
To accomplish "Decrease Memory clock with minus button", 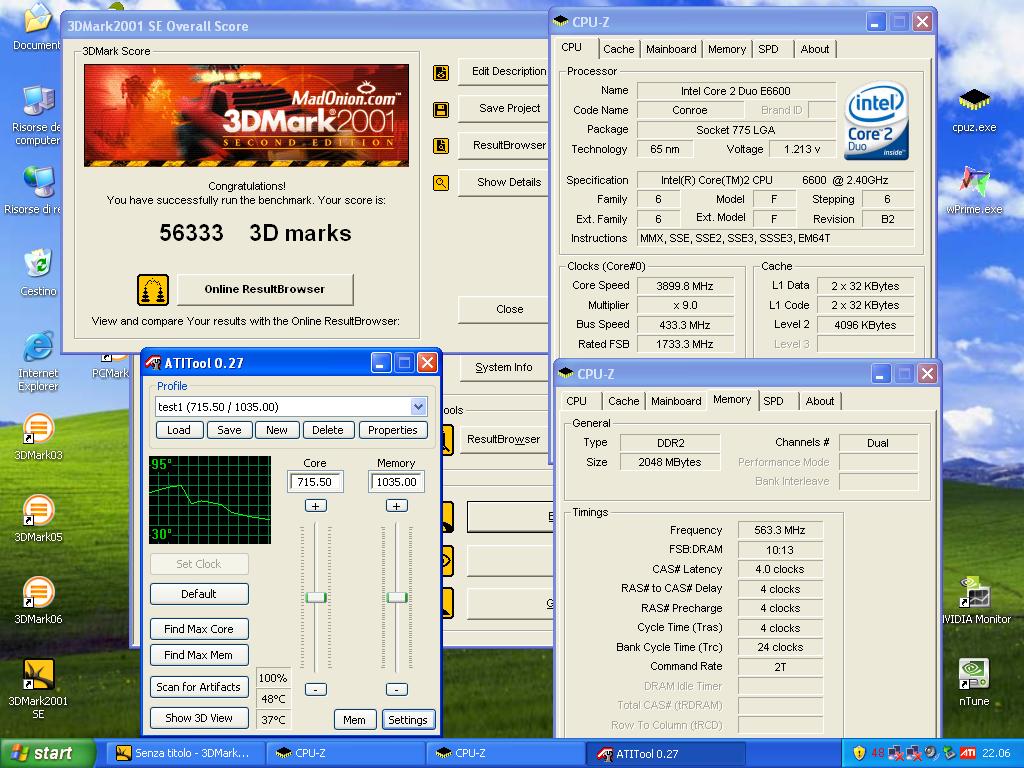I will click(397, 690).
